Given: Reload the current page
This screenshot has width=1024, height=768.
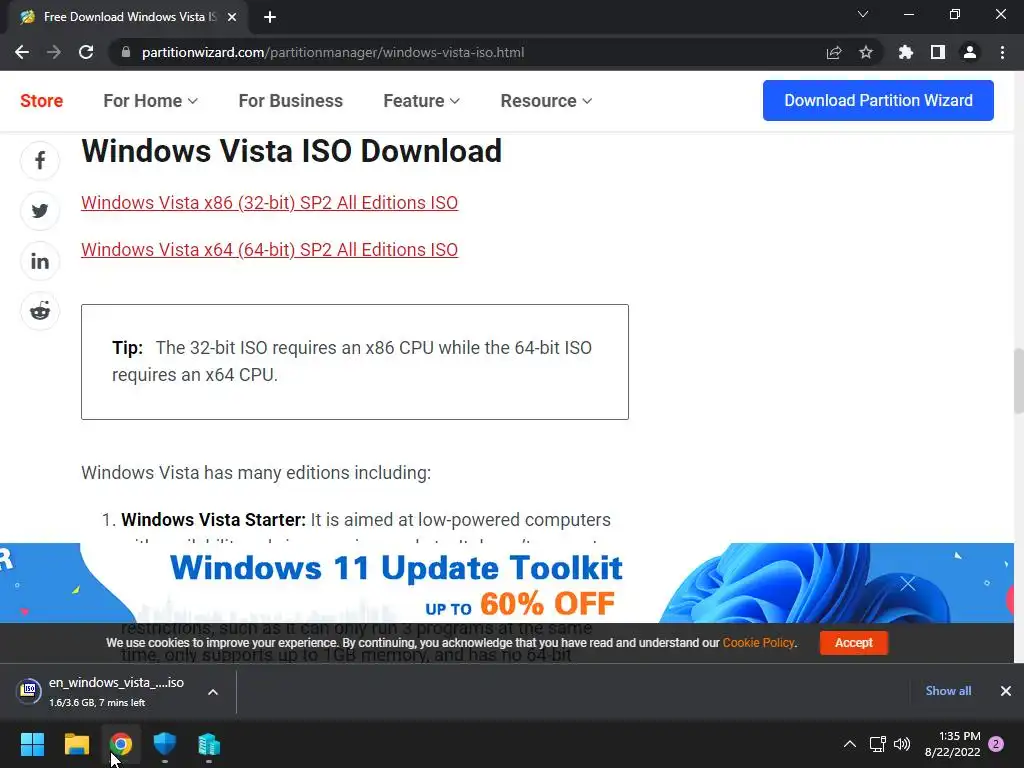Looking at the screenshot, I should pos(86,52).
